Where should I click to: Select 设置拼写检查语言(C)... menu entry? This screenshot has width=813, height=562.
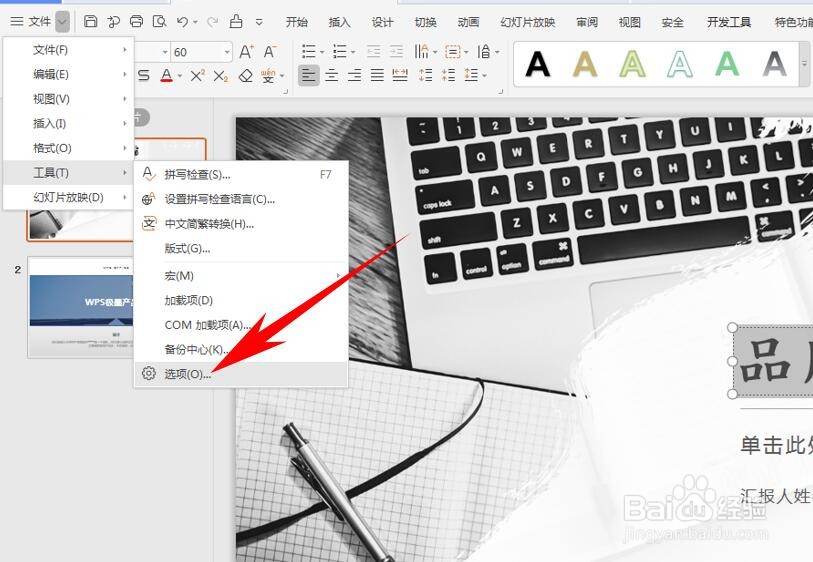241,199
